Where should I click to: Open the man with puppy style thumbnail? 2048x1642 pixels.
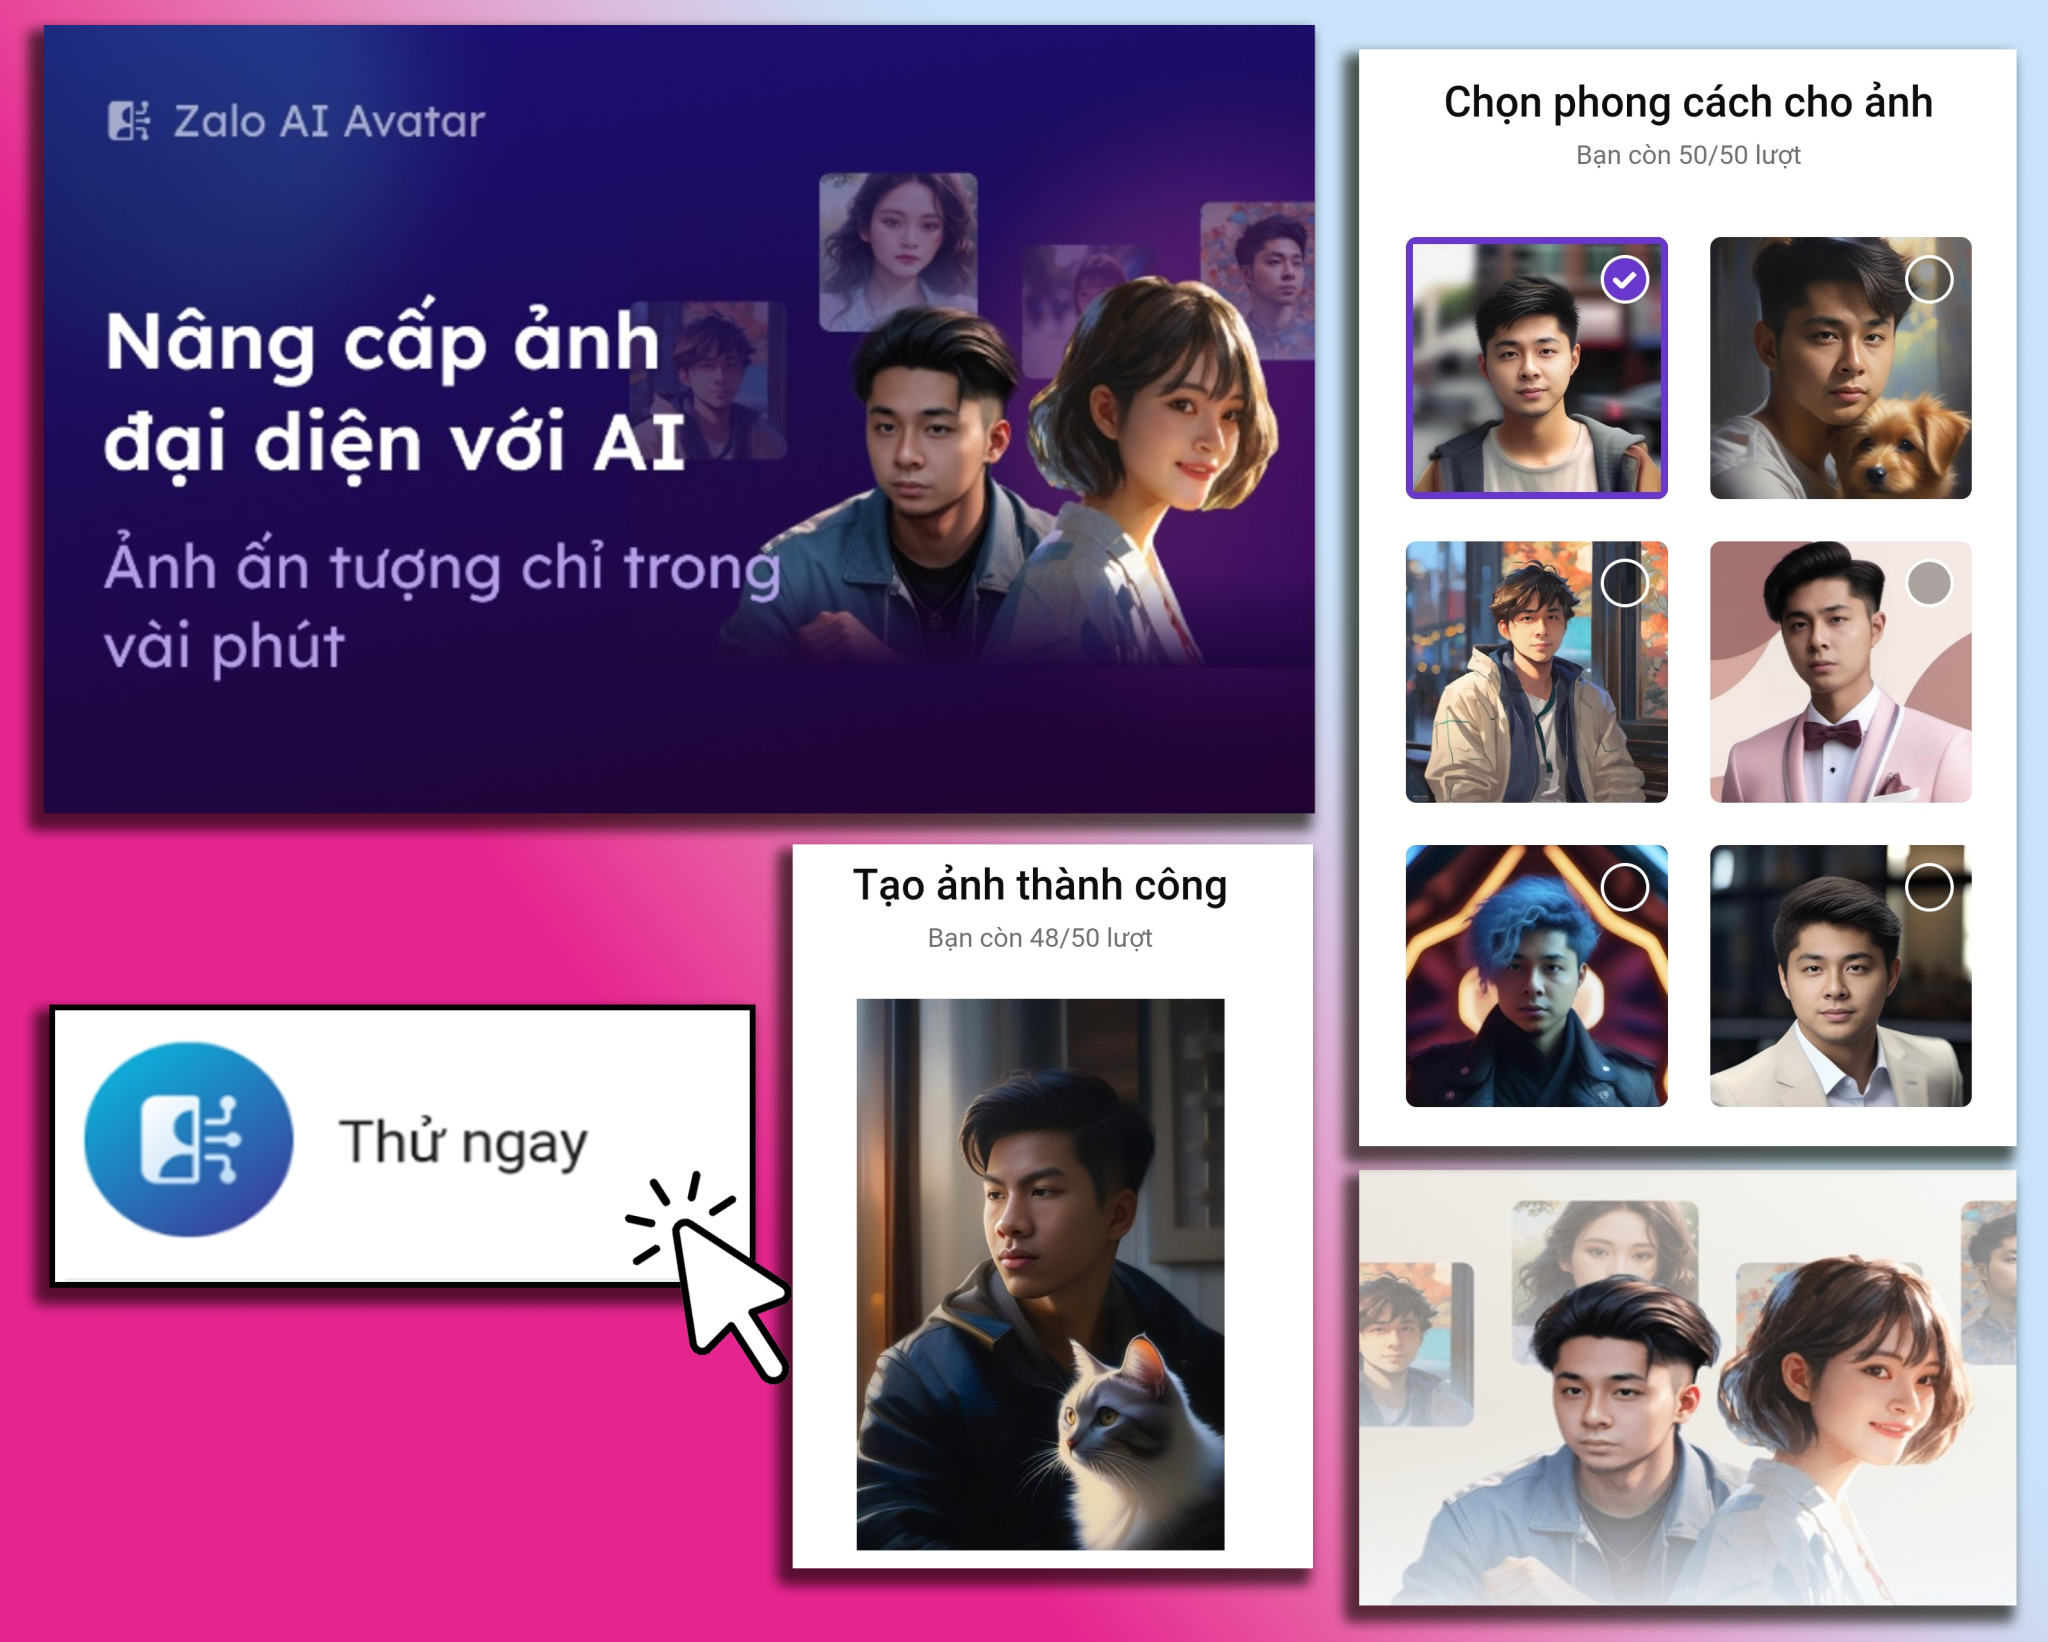point(1840,368)
